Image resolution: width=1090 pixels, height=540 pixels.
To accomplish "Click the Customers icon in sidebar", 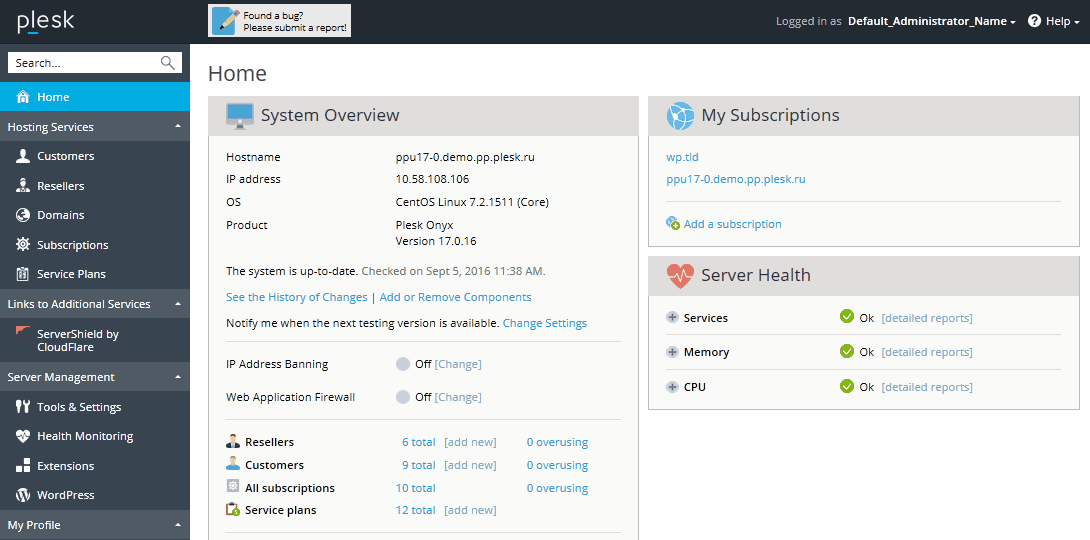I will pos(23,156).
